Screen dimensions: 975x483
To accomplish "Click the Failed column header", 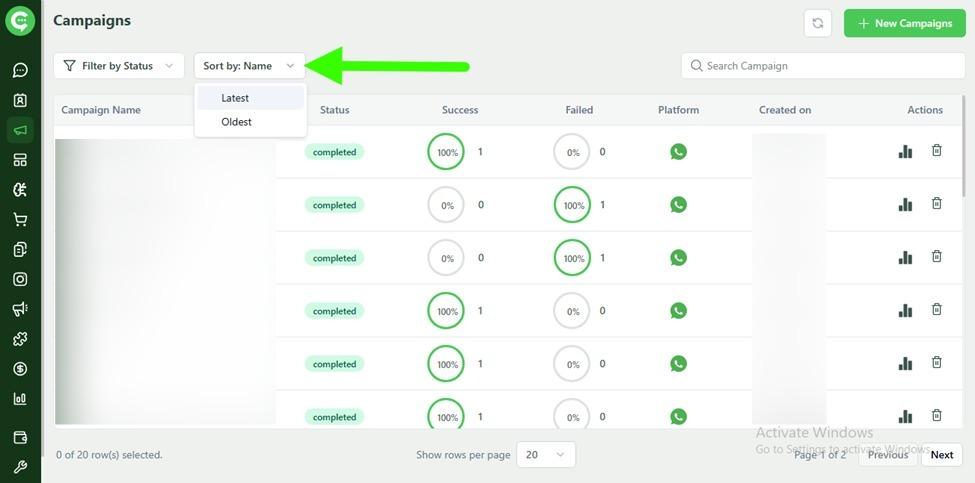I will tap(579, 110).
